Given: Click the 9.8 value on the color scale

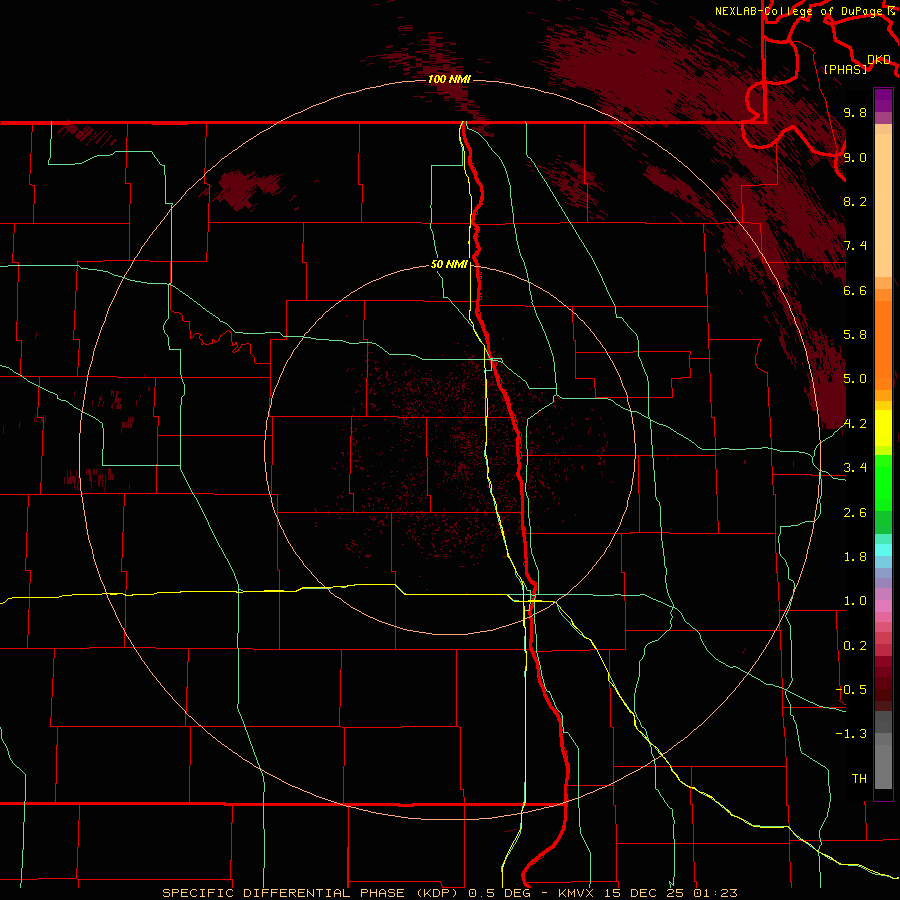Looking at the screenshot, I should 855,112.
